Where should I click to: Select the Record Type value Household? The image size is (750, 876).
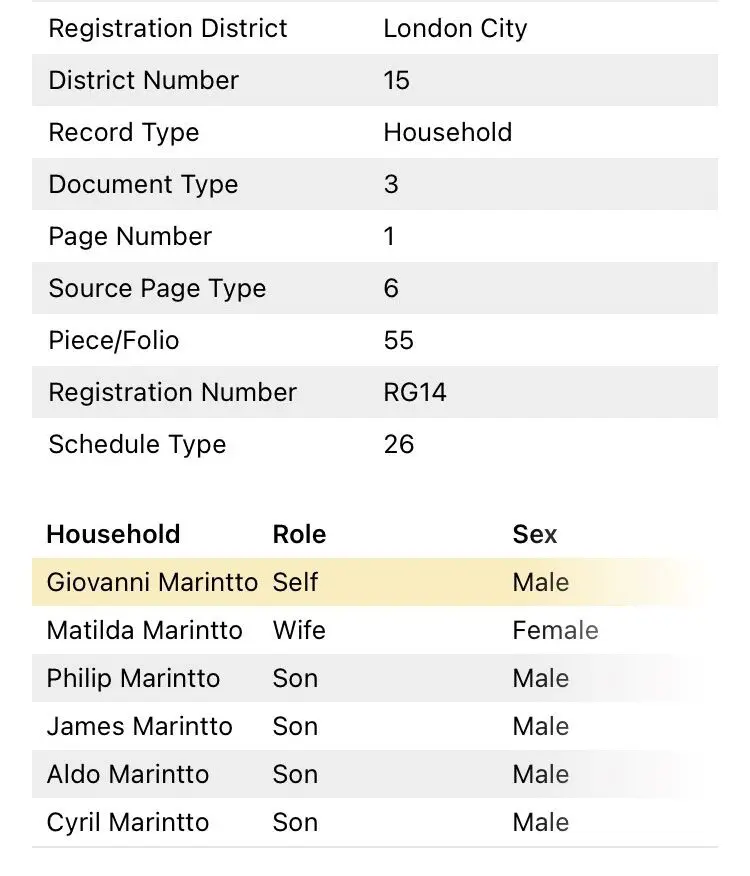pos(448,132)
